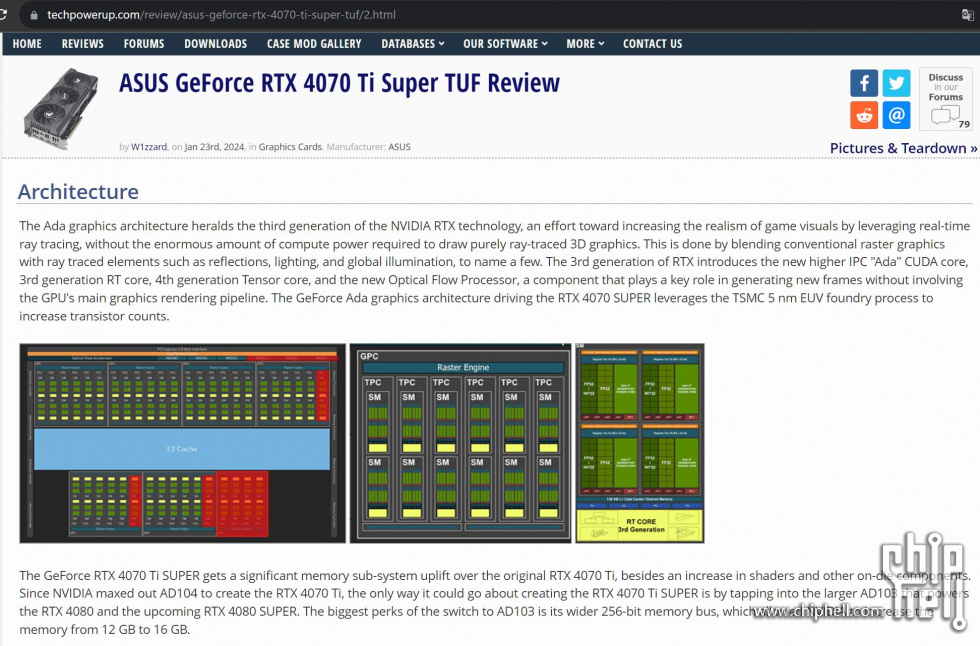The height and width of the screenshot is (646, 980).
Task: Share the review on Reddit
Action: click(x=864, y=116)
